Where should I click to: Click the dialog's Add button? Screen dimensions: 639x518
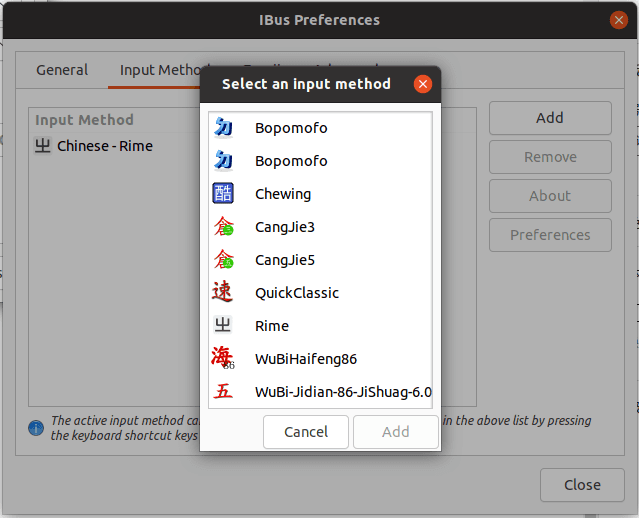(x=395, y=432)
